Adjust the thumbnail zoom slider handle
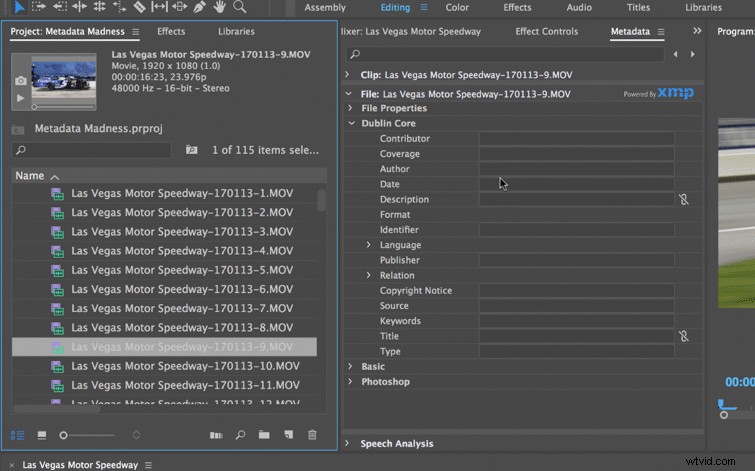 point(63,435)
